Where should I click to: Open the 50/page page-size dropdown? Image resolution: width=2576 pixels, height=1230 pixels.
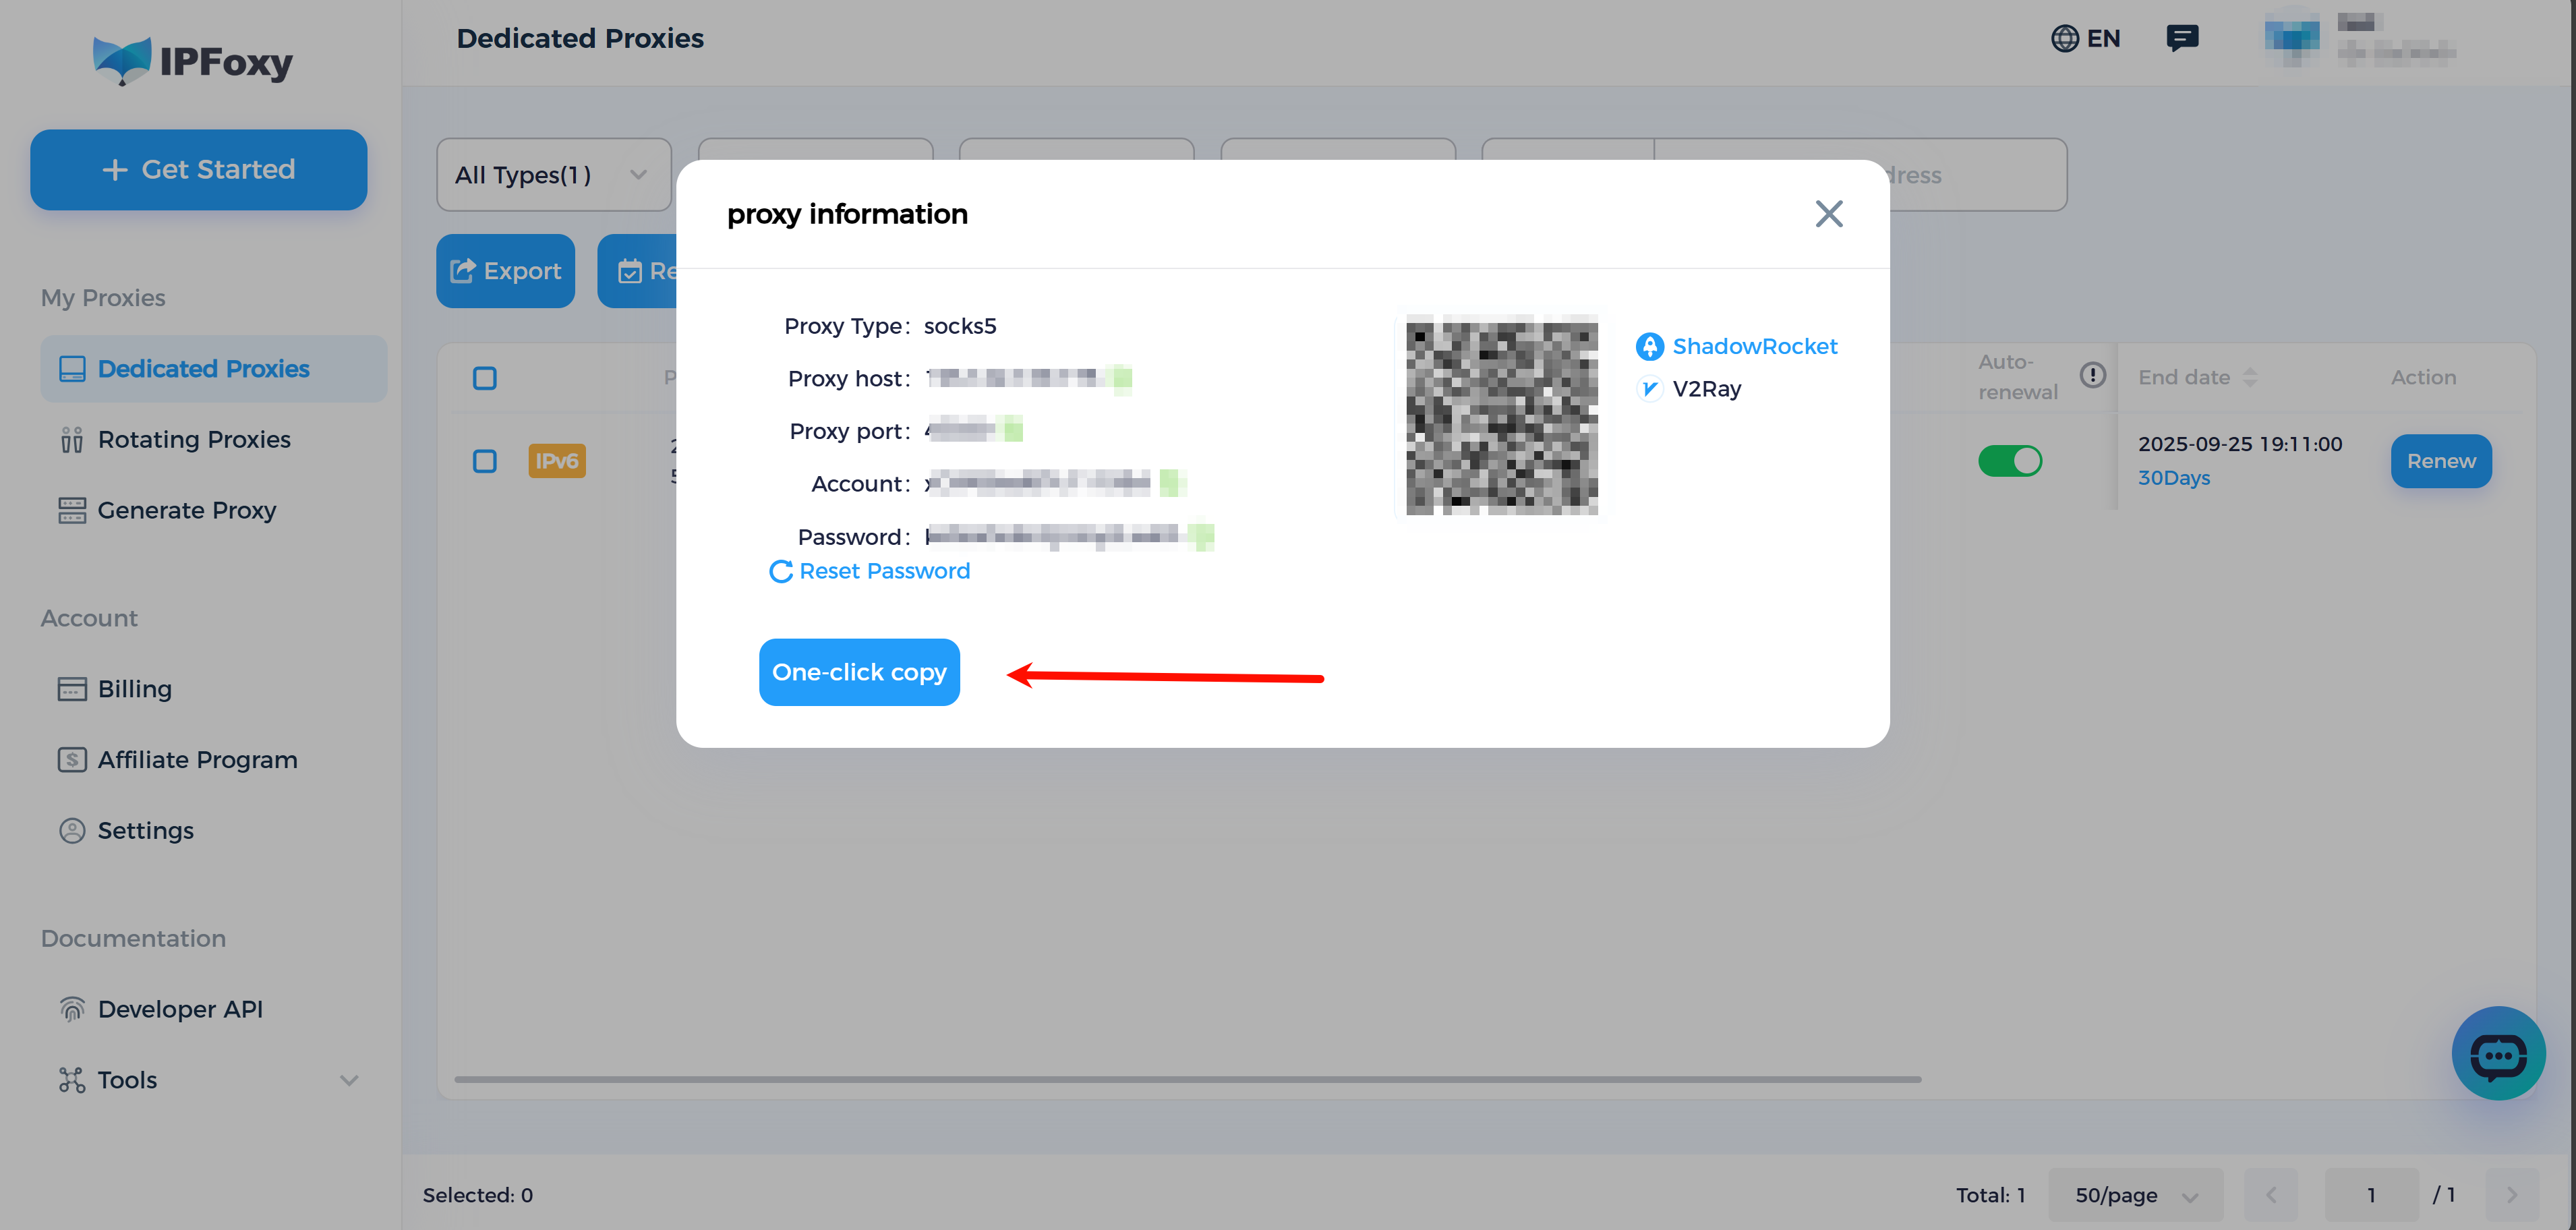(x=2136, y=1194)
